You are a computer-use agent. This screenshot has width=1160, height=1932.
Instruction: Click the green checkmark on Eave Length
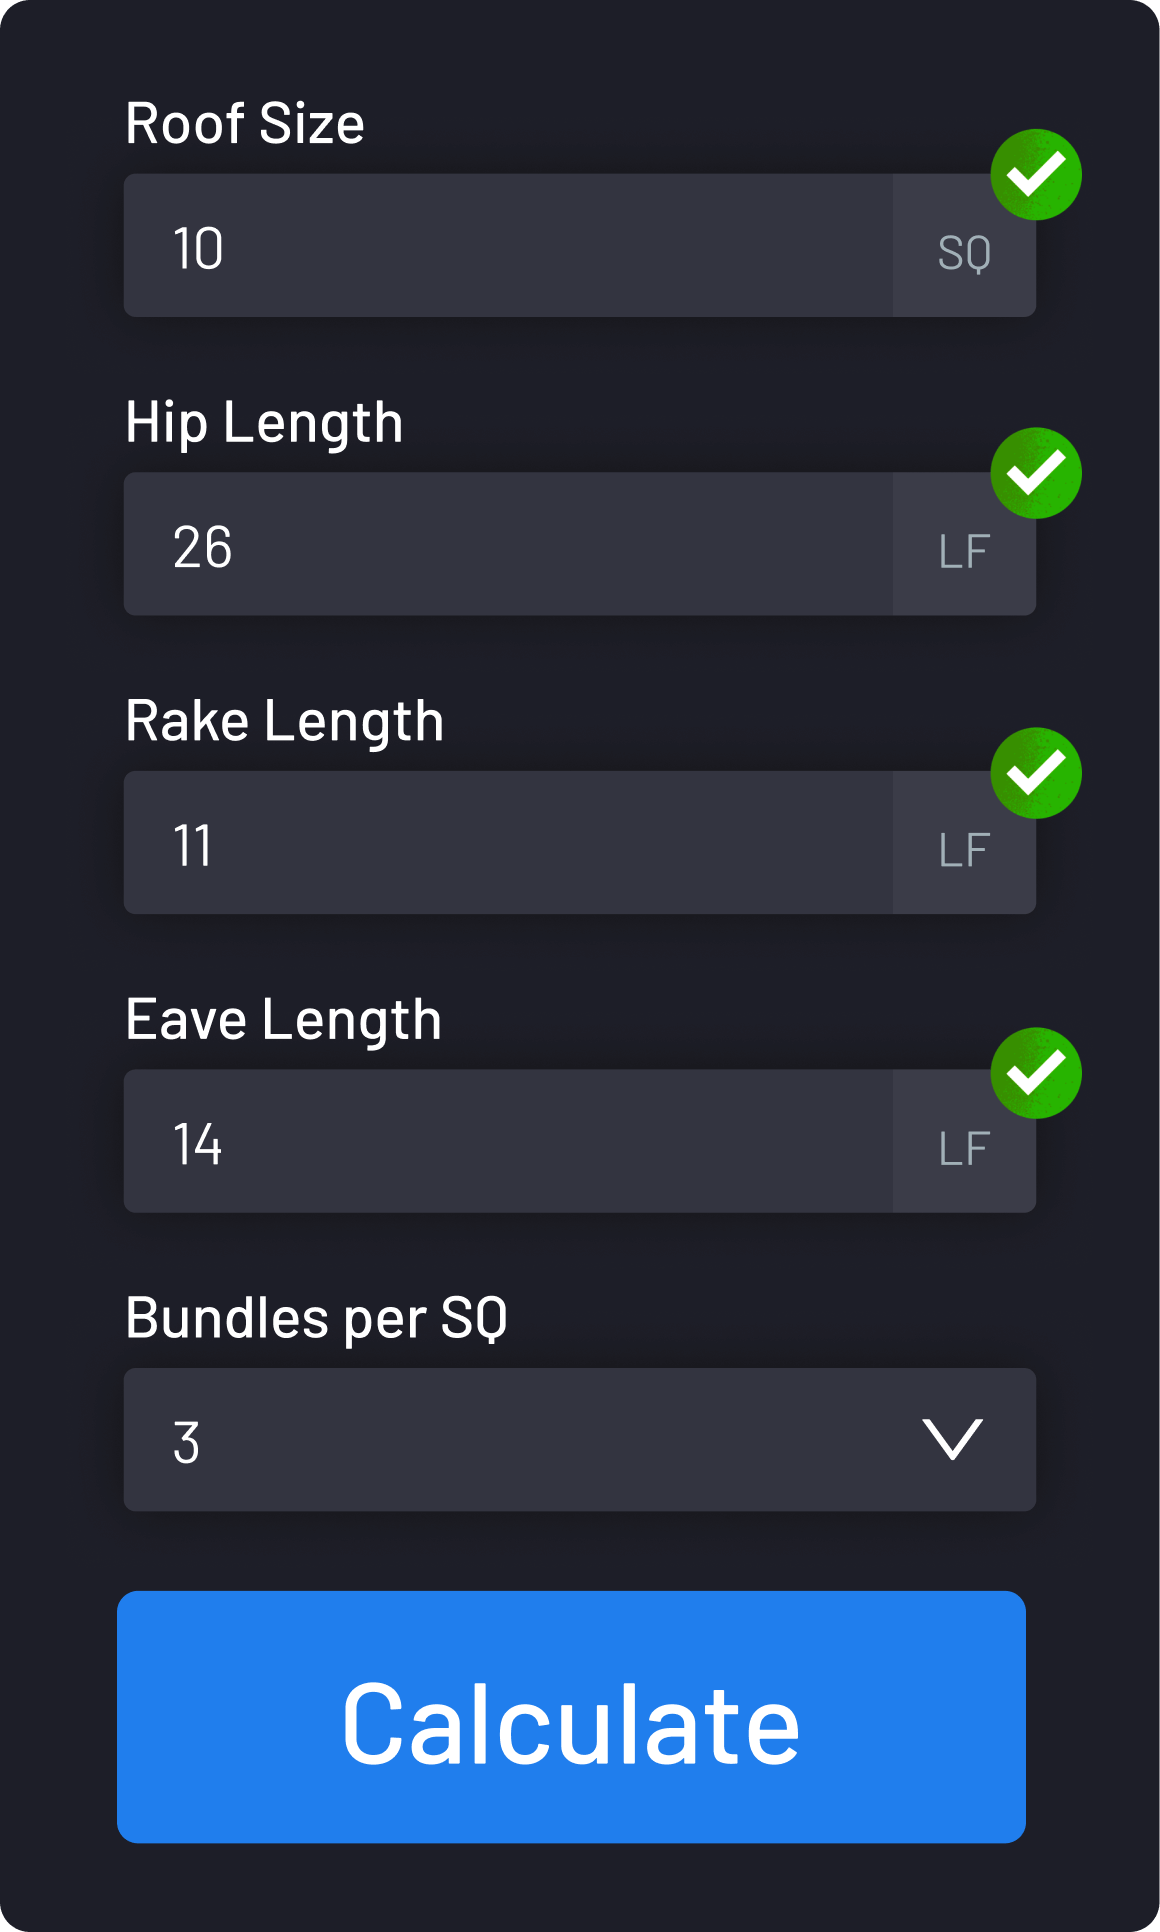(x=1036, y=1073)
